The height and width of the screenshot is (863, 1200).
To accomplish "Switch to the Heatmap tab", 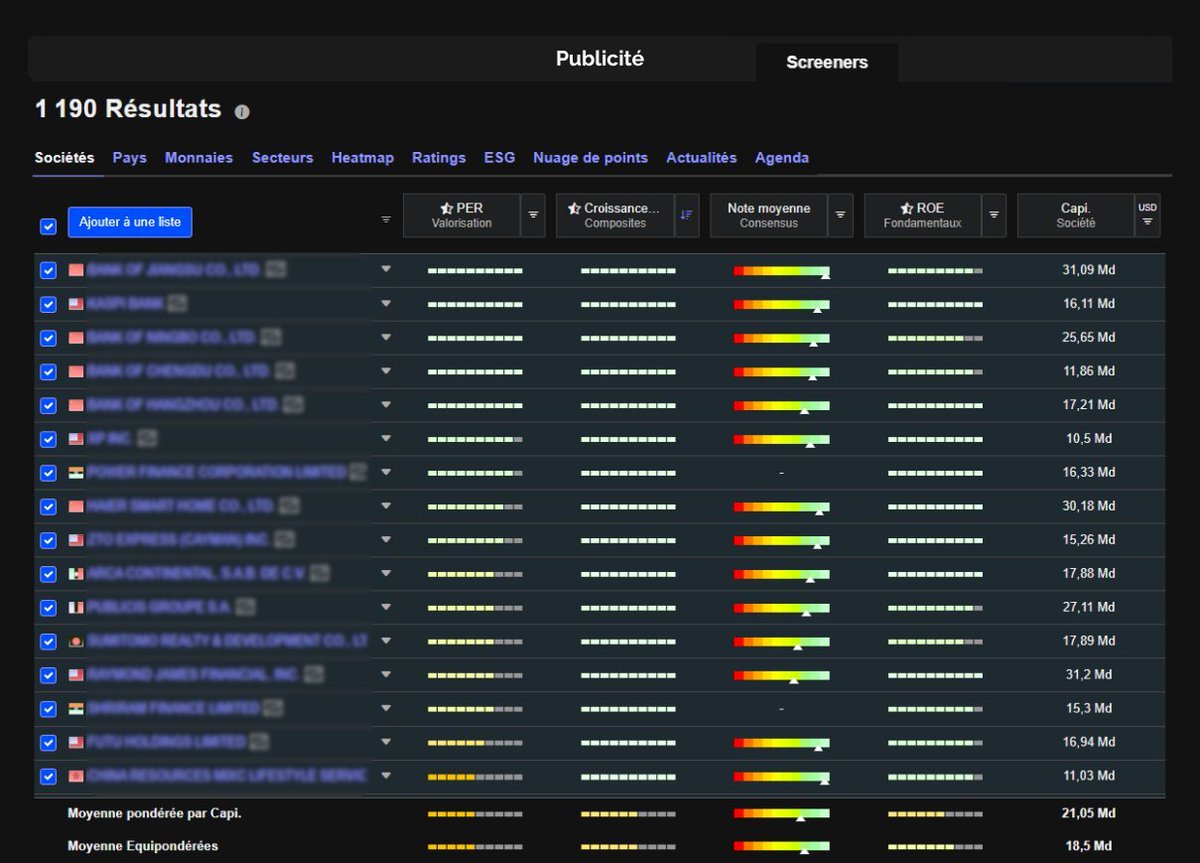I will click(x=363, y=158).
